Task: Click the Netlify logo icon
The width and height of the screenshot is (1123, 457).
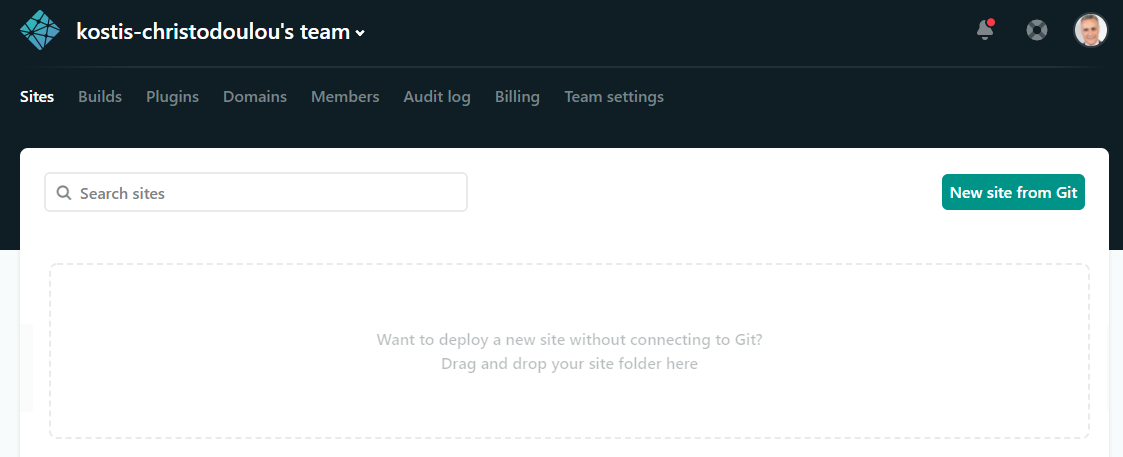Action: [x=40, y=30]
